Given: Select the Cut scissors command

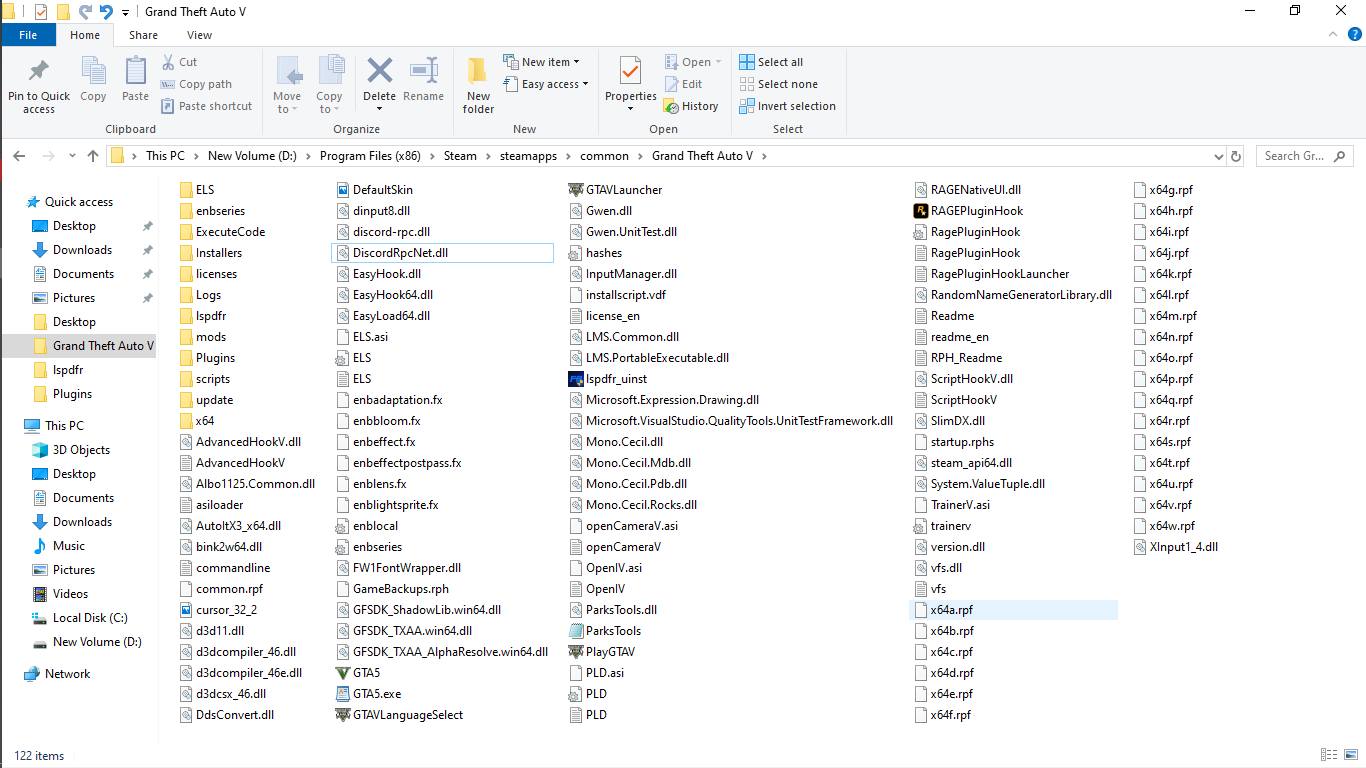Looking at the screenshot, I should [179, 62].
